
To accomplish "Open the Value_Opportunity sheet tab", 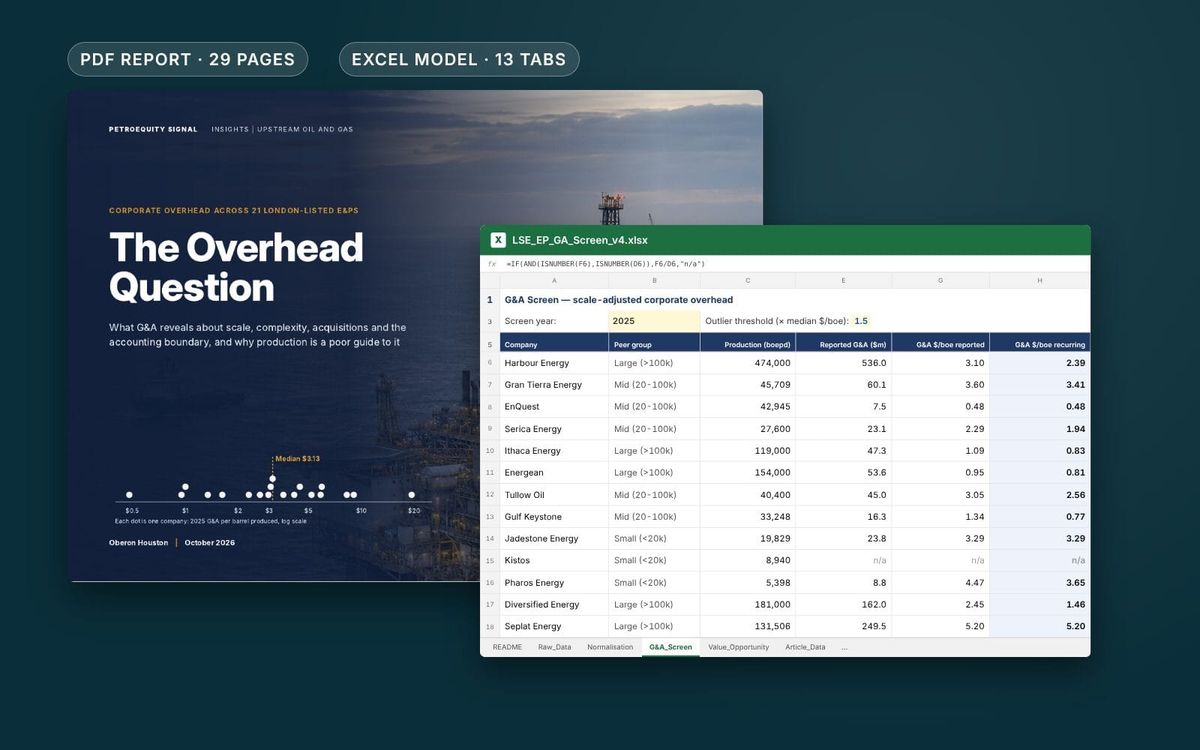I will coord(739,647).
